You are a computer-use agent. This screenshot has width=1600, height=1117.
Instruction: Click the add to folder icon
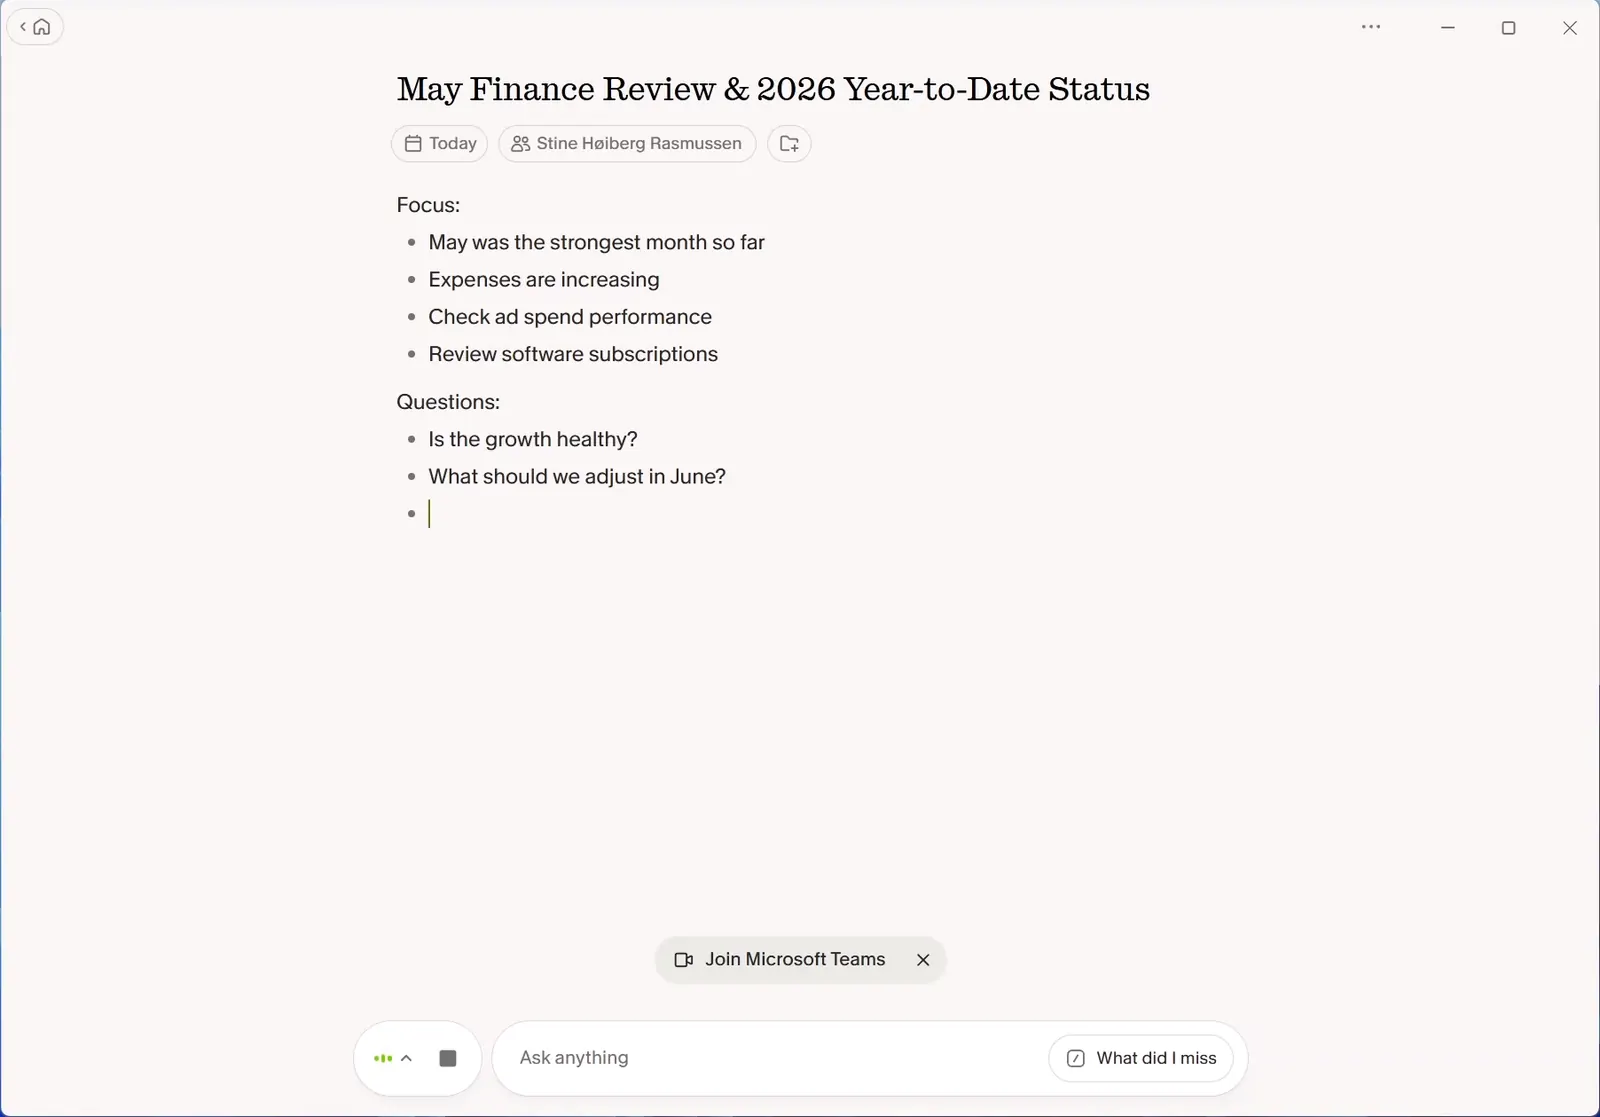coord(789,144)
